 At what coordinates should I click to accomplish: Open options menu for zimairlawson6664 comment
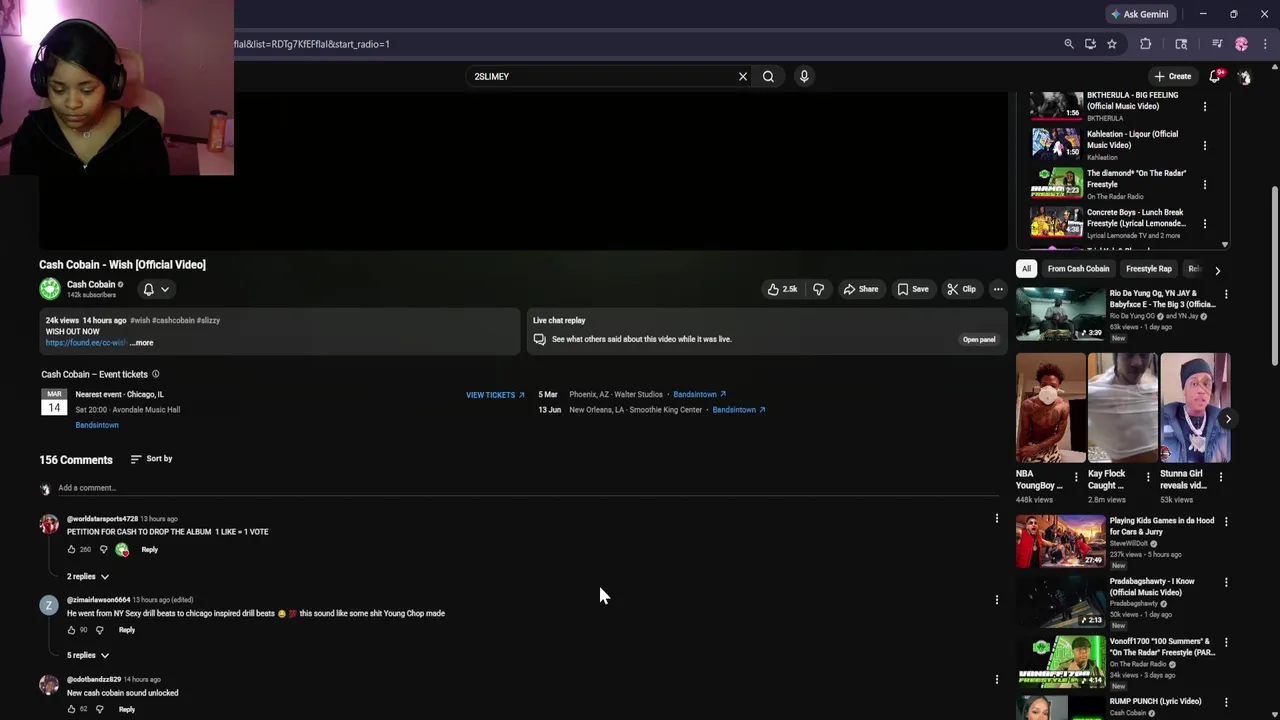pyautogui.click(x=996, y=600)
